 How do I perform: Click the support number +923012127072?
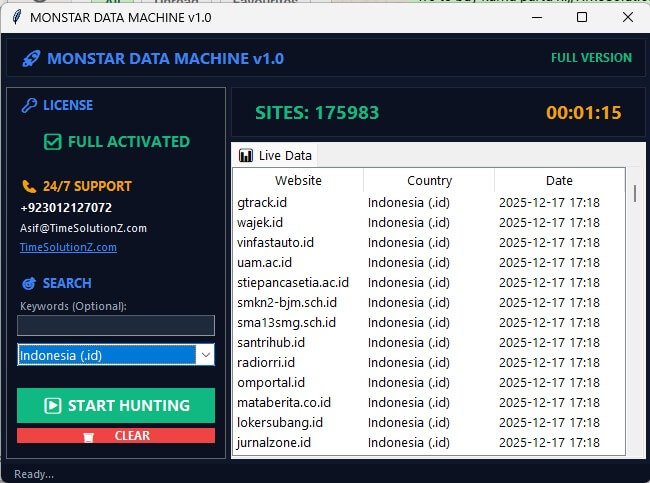[66, 208]
